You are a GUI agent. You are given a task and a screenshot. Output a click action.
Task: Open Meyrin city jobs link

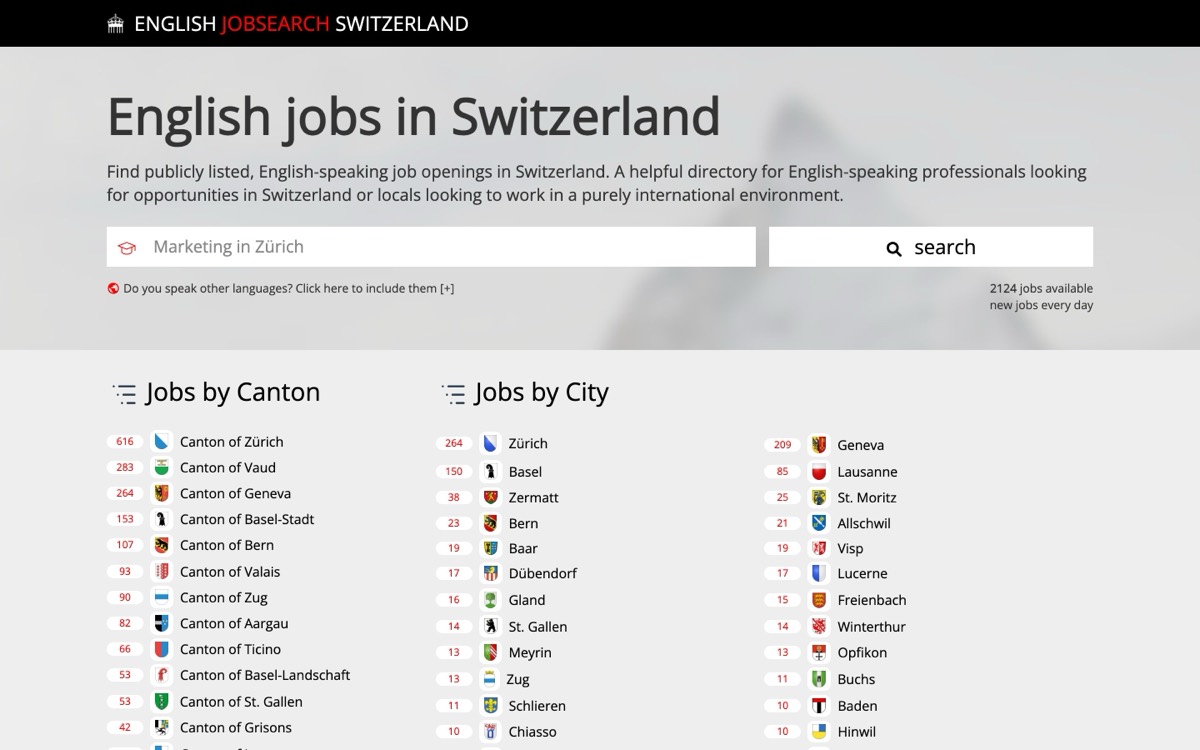530,652
